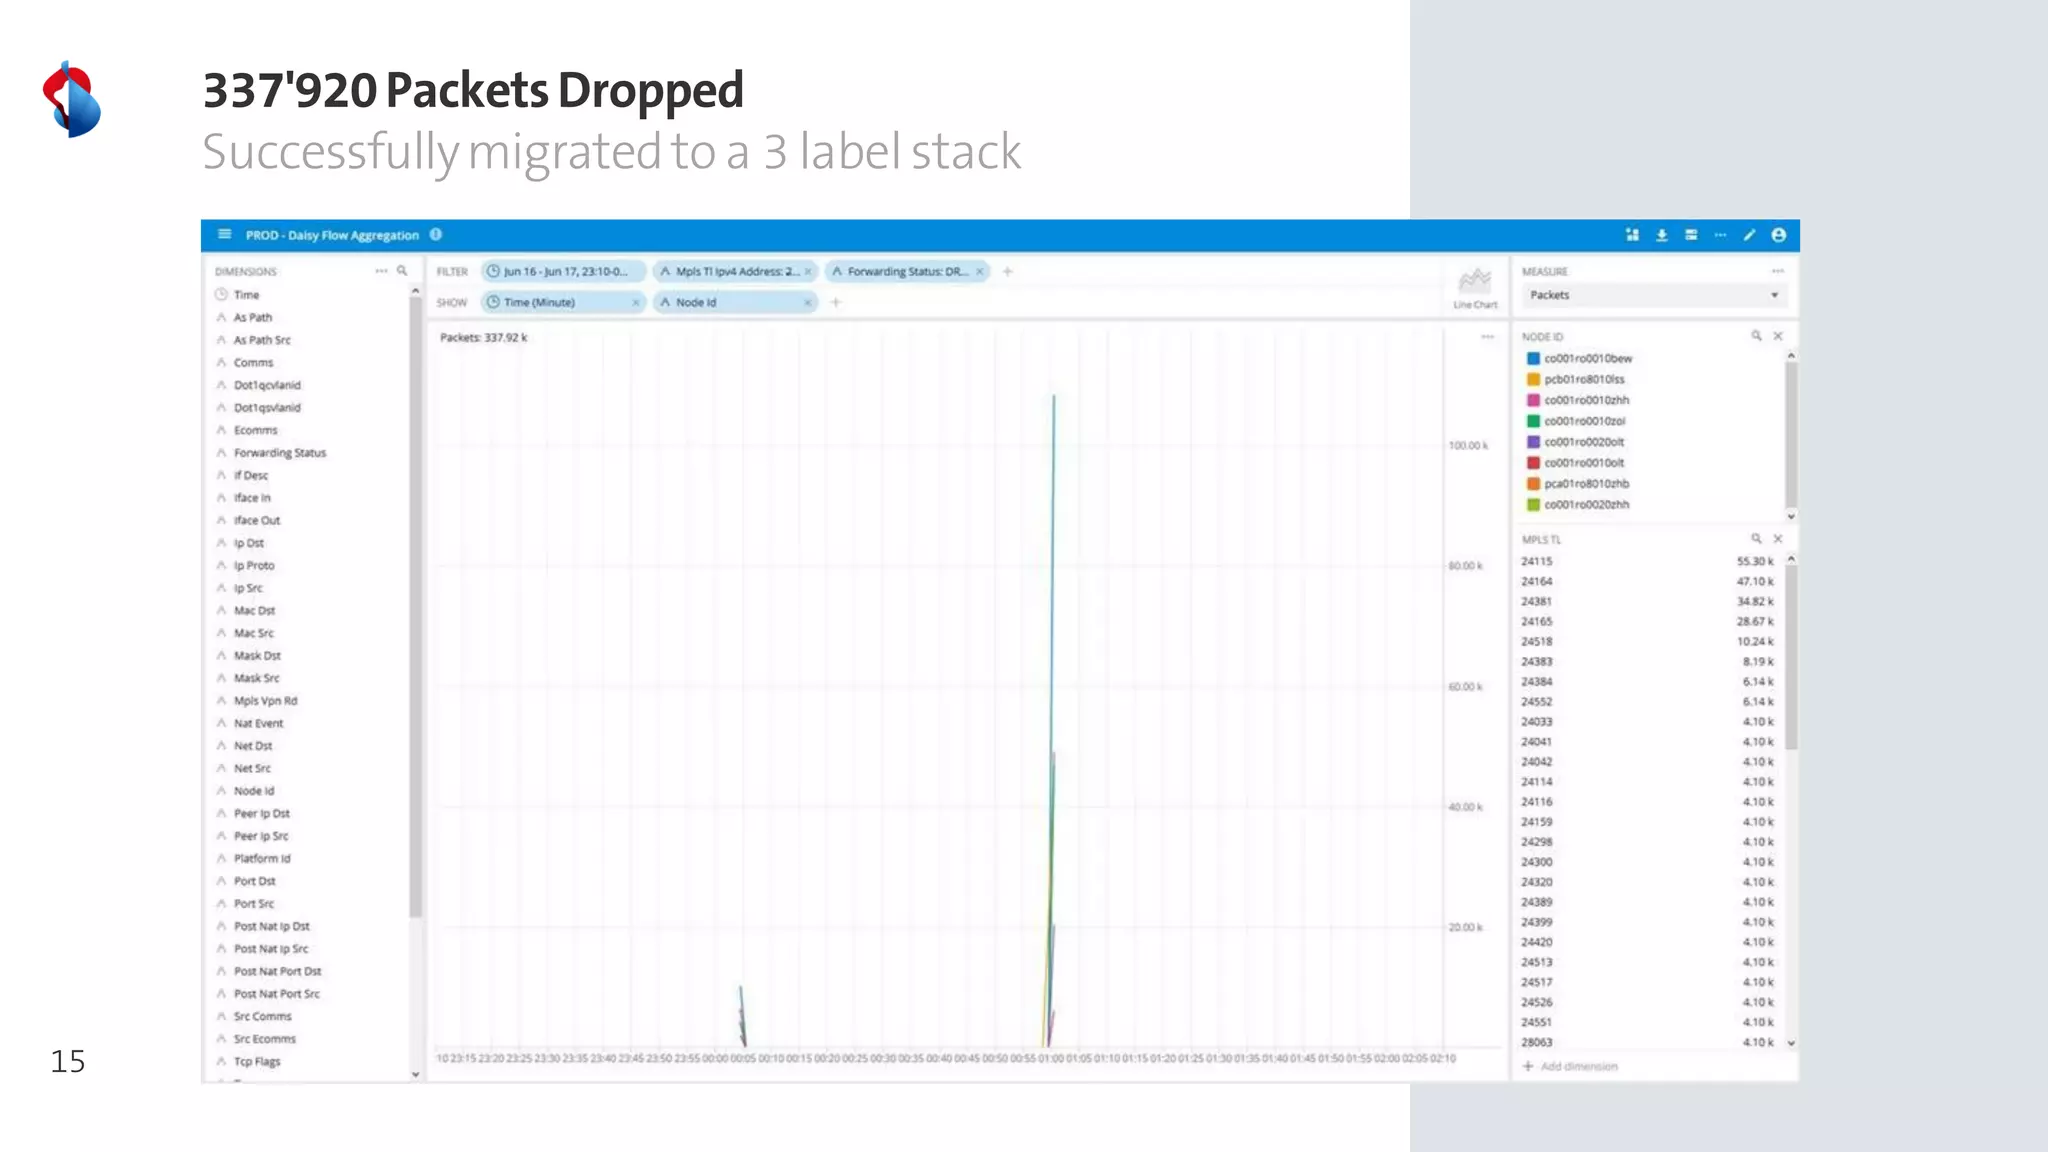This screenshot has height=1152, width=2048.
Task: Click the pencil edit icon in header
Action: tap(1749, 235)
